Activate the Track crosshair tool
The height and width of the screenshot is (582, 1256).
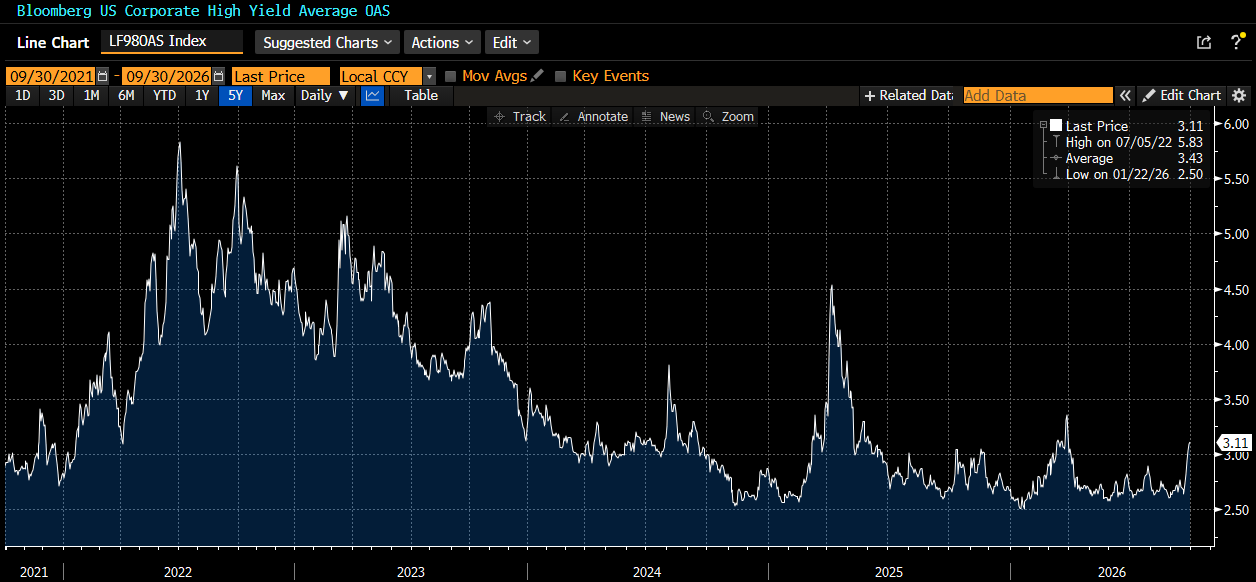click(x=520, y=116)
